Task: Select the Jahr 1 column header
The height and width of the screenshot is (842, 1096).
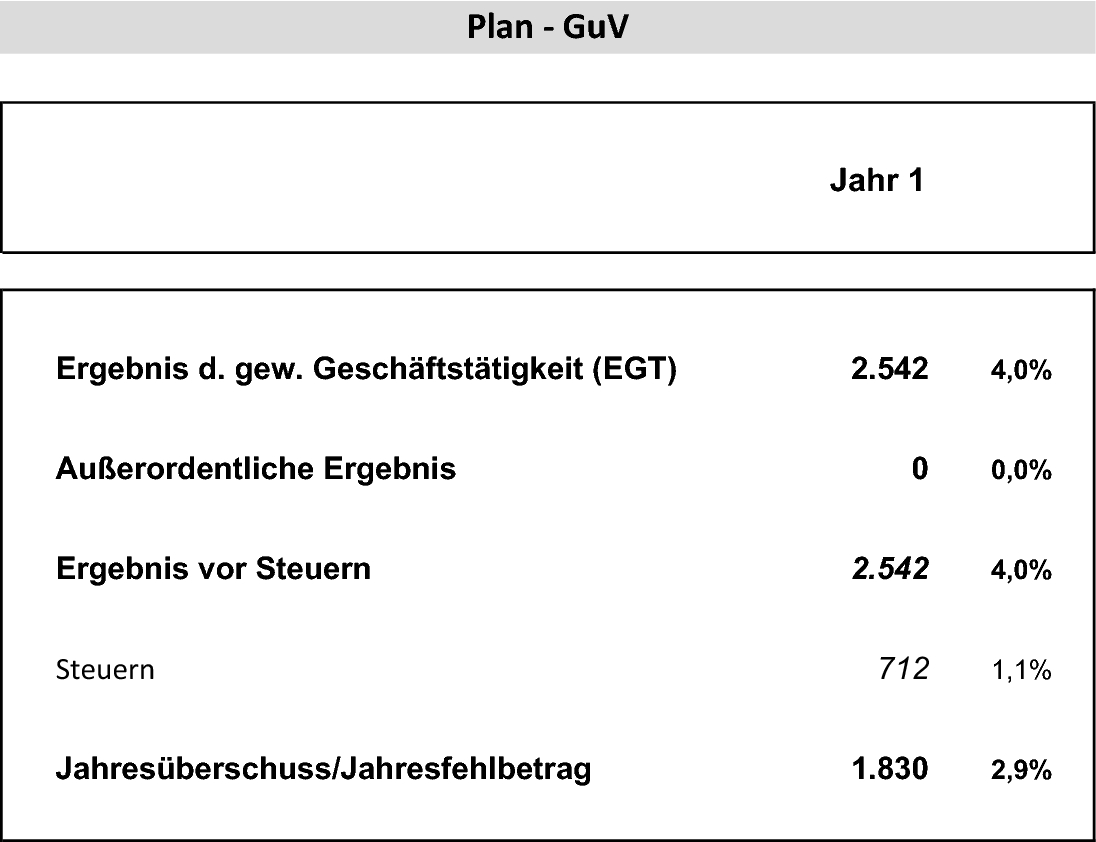Action: tap(877, 180)
